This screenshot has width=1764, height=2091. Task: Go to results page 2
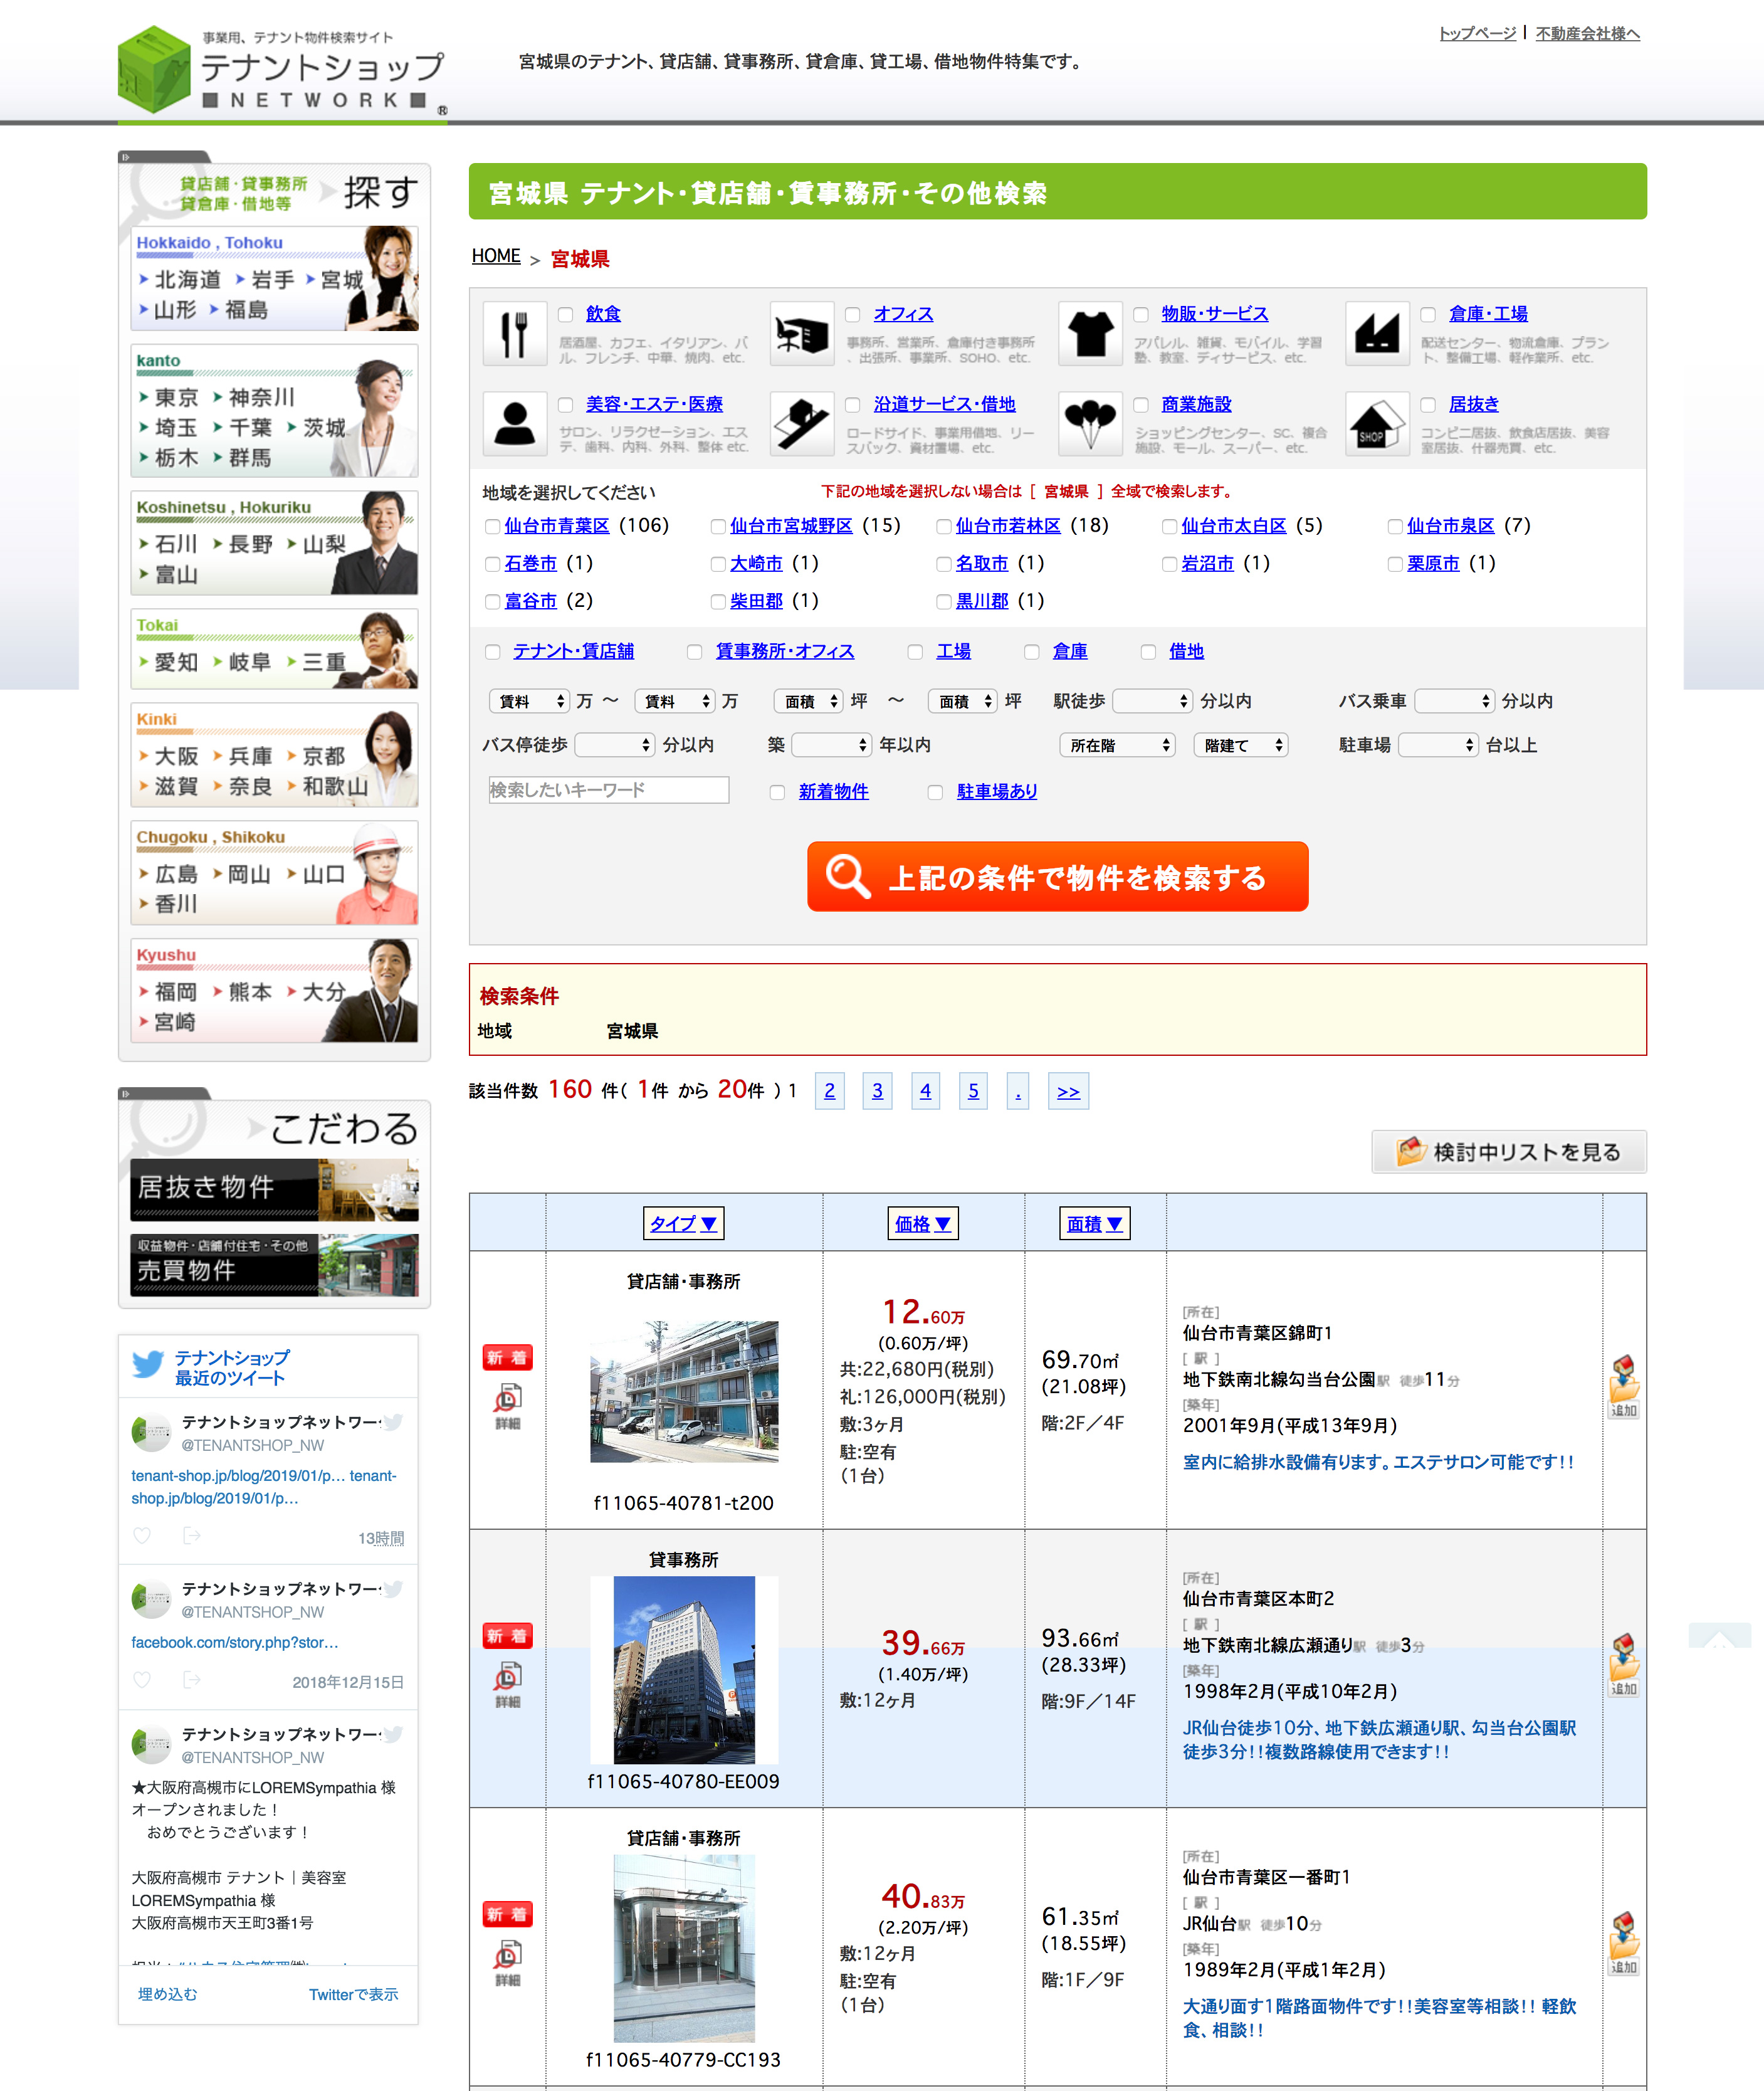pyautogui.click(x=829, y=1091)
